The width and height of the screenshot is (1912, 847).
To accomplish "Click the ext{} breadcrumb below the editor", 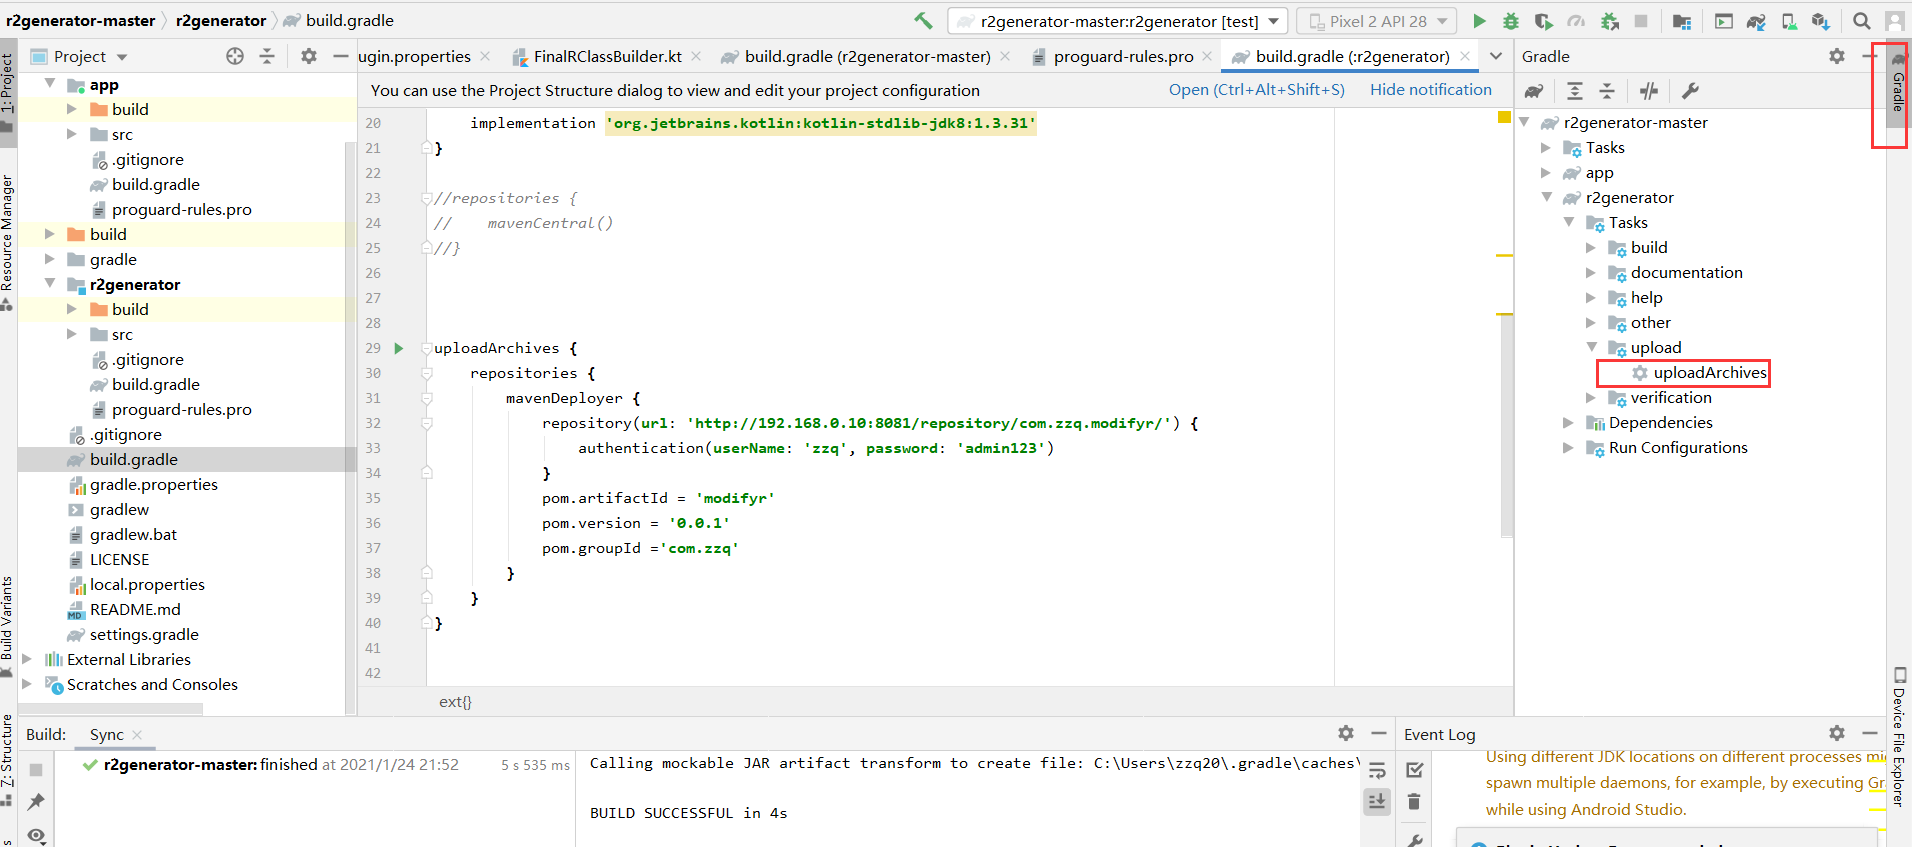I will pos(455,701).
